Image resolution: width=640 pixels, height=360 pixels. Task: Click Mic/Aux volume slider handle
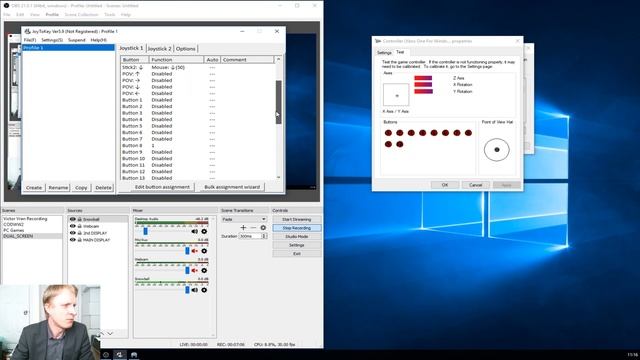pos(187,251)
